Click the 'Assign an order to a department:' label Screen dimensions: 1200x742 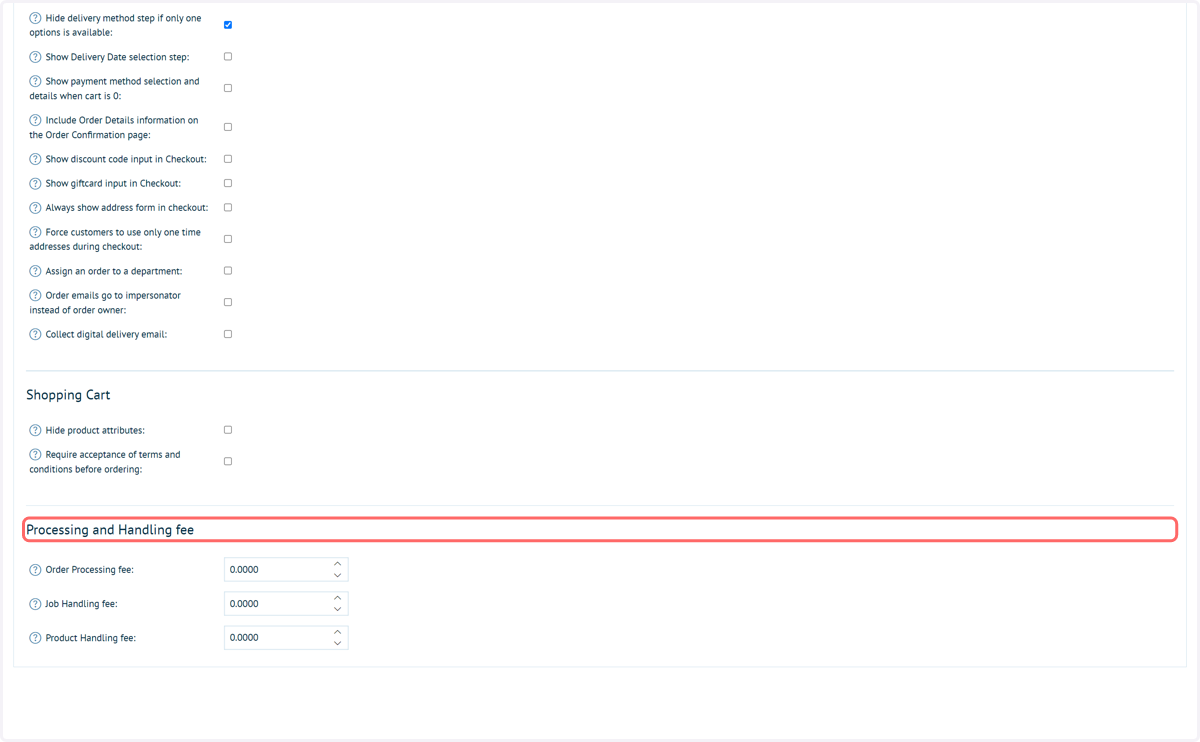tap(114, 271)
